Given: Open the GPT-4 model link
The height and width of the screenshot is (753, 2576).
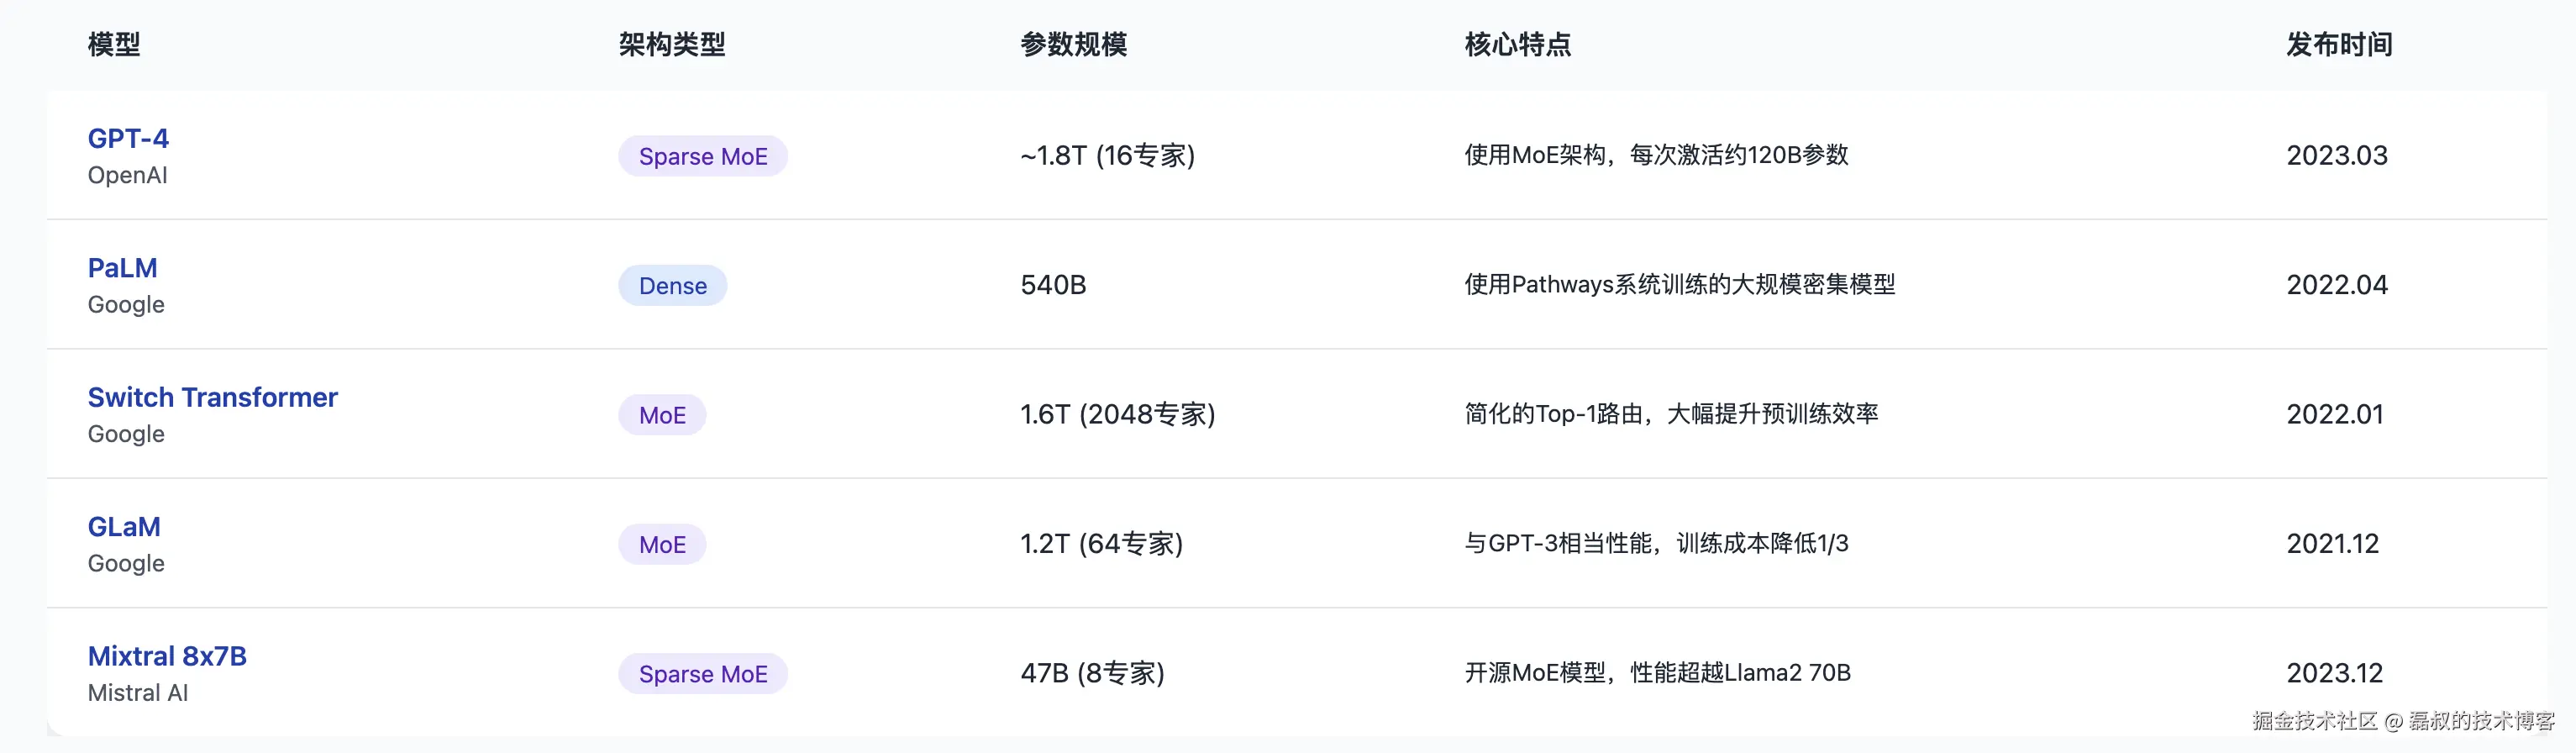Looking at the screenshot, I should [128, 138].
